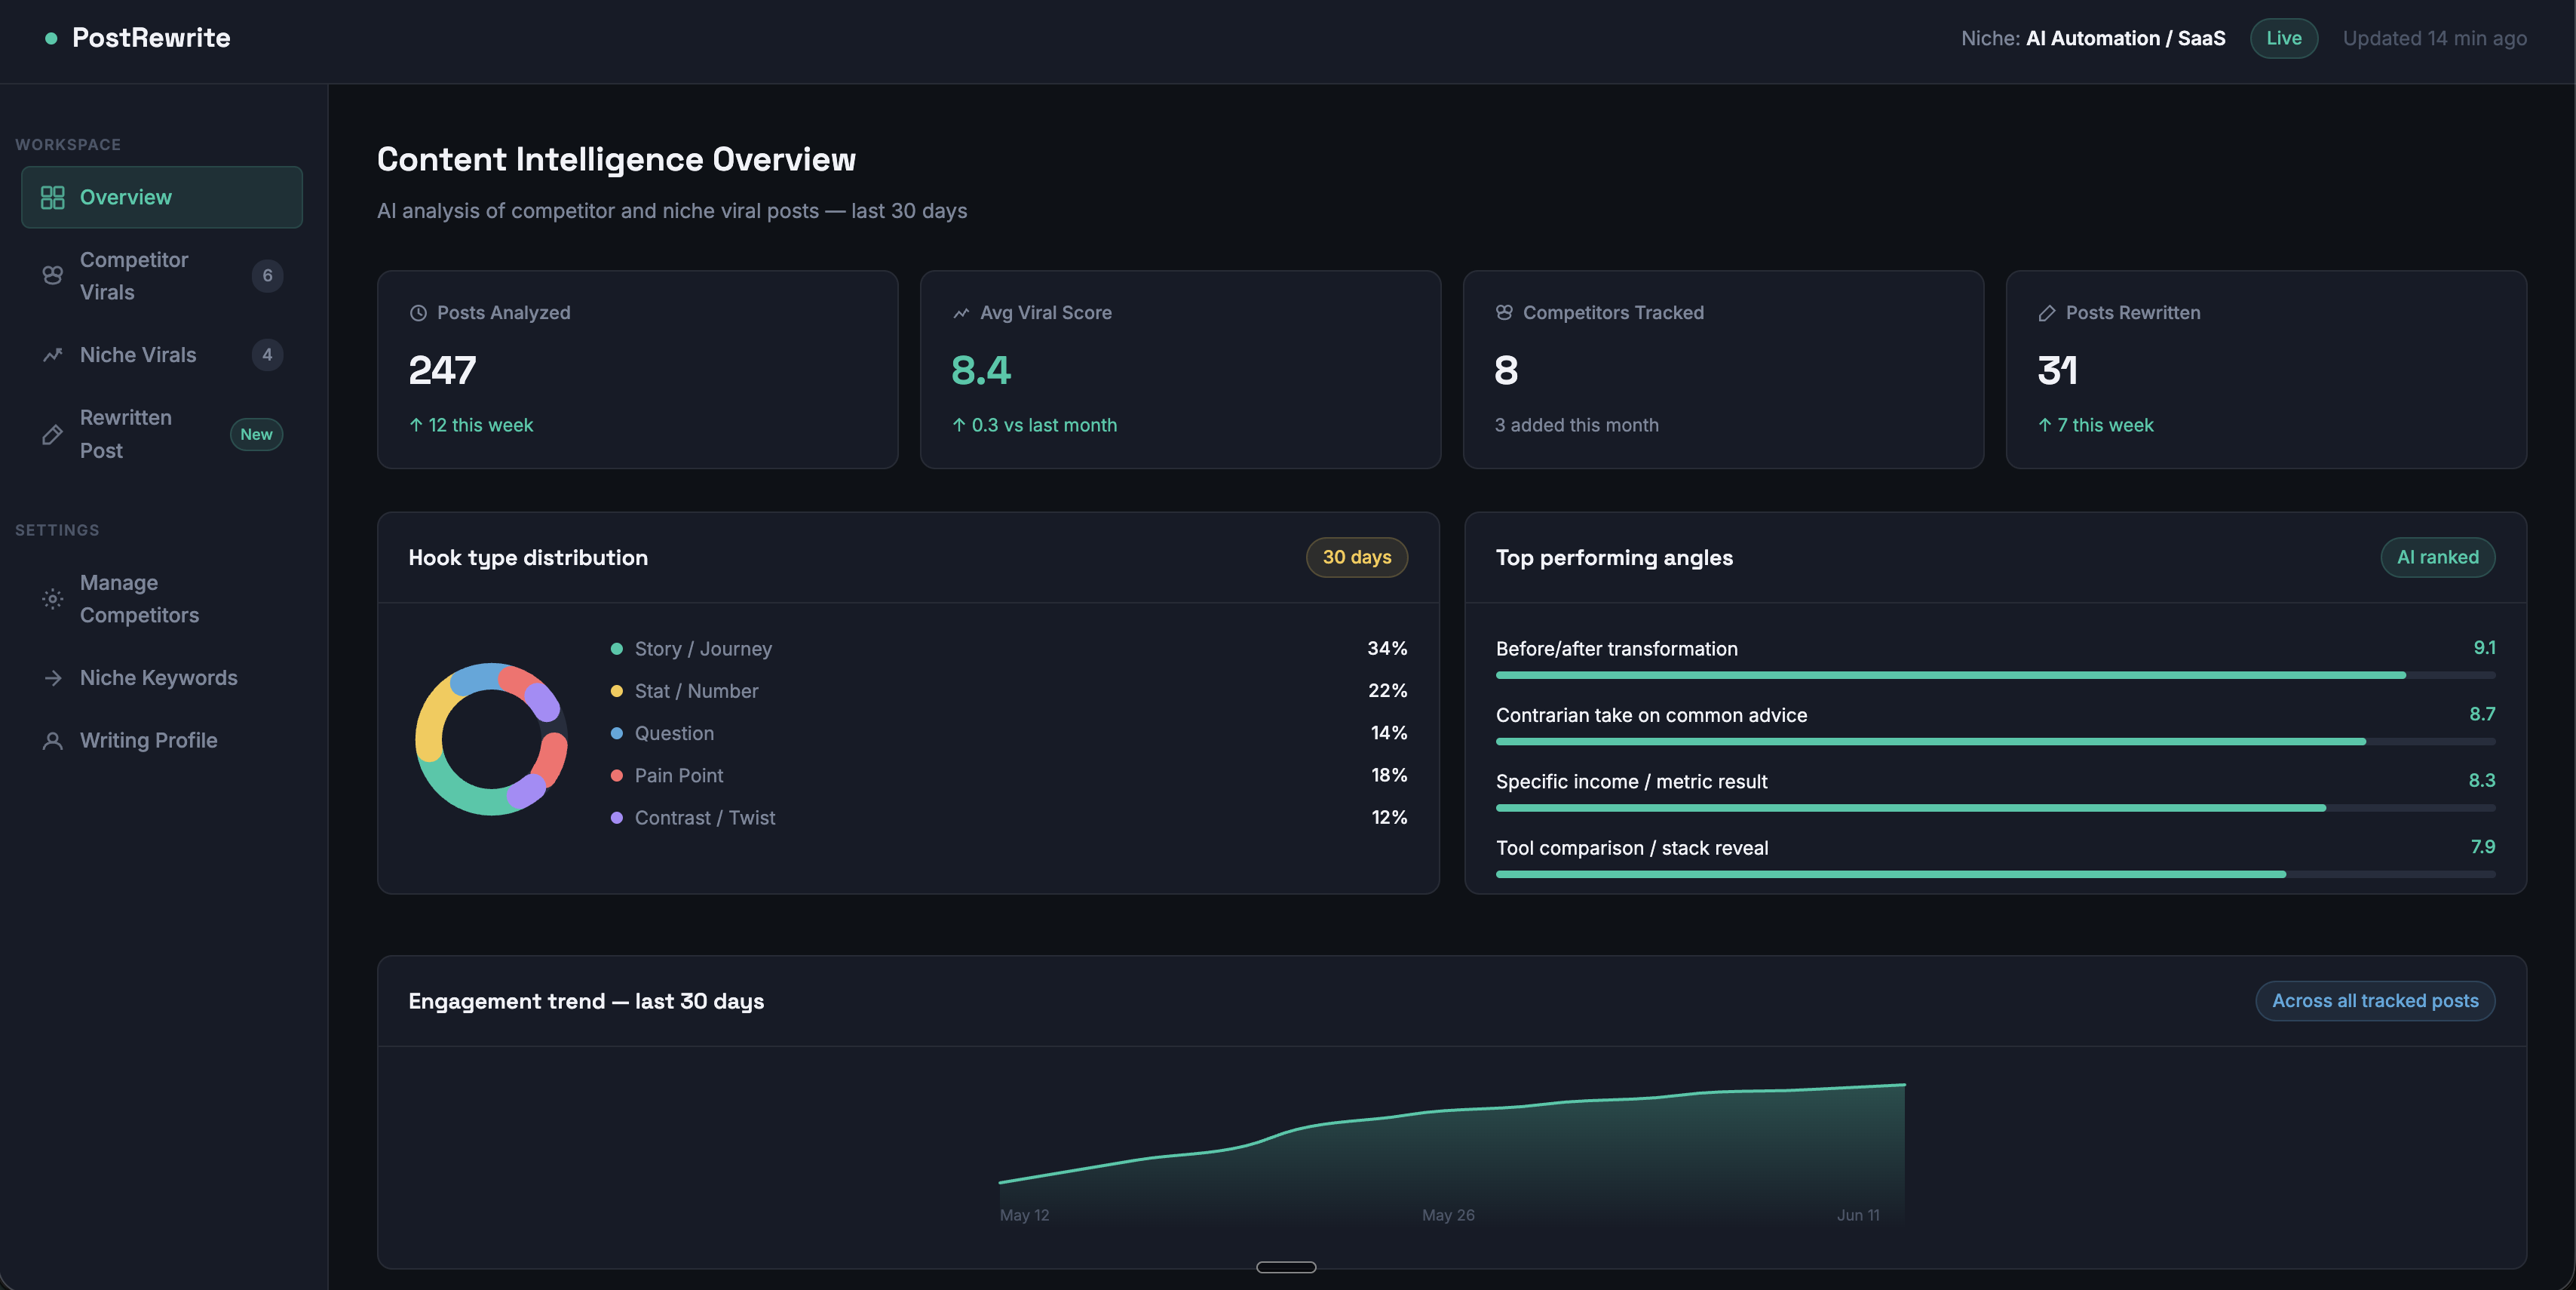Click the 30 days filter pill
The width and height of the screenshot is (2576, 1290).
tap(1357, 557)
